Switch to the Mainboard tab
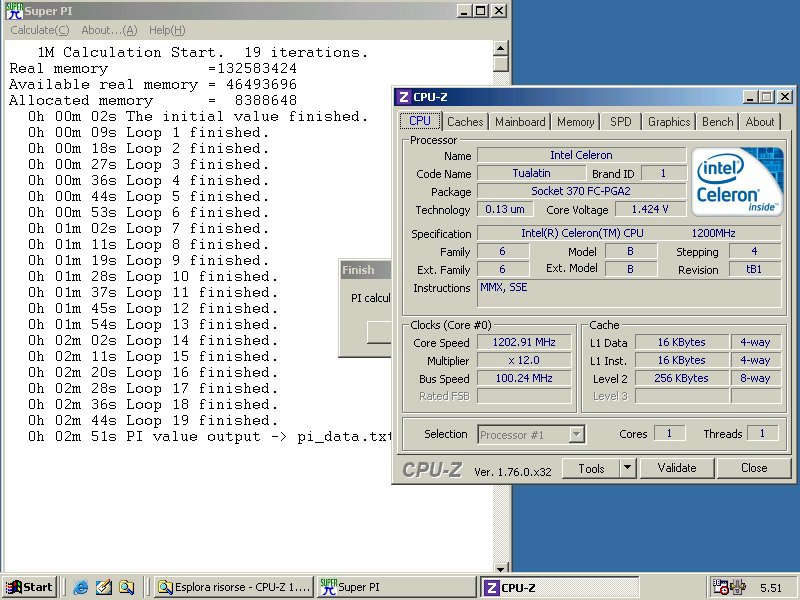Viewport: 800px width, 600px height. point(520,122)
